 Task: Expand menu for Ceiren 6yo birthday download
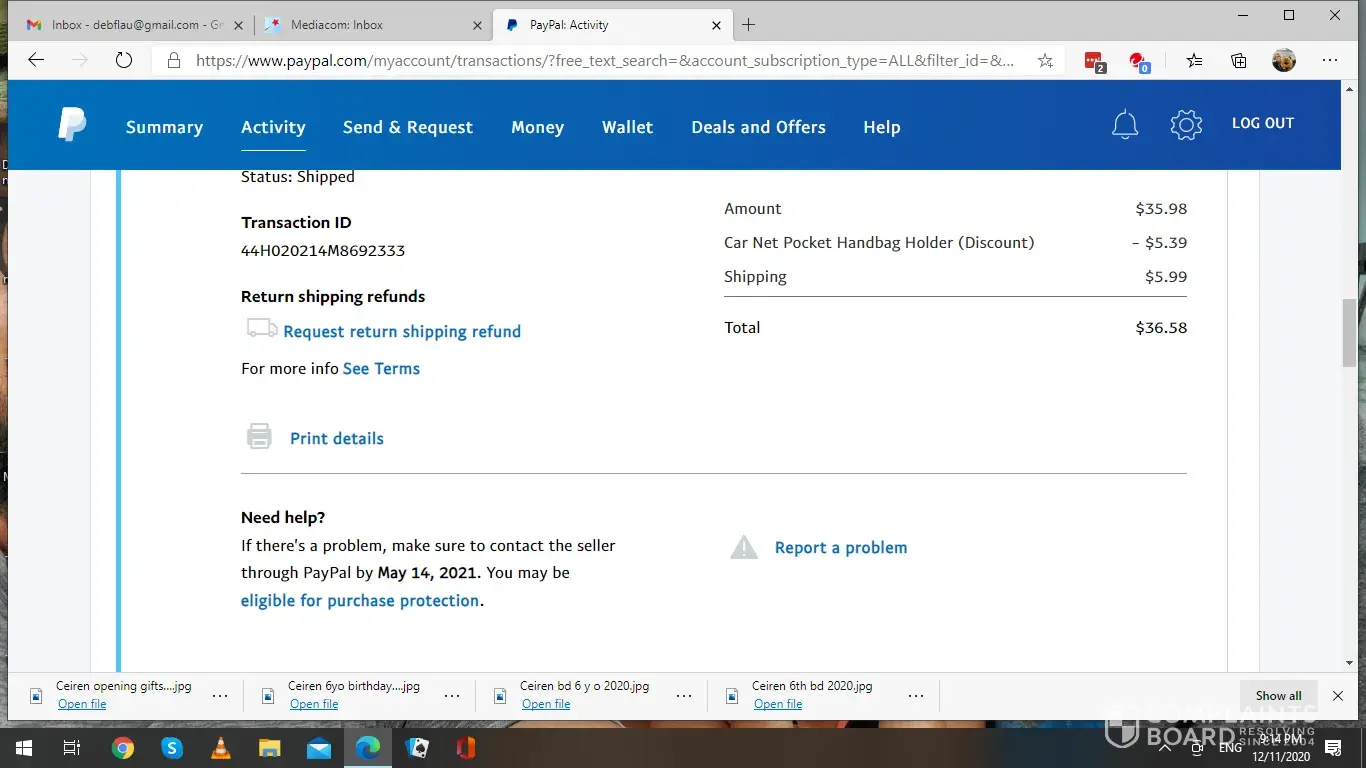tap(452, 696)
